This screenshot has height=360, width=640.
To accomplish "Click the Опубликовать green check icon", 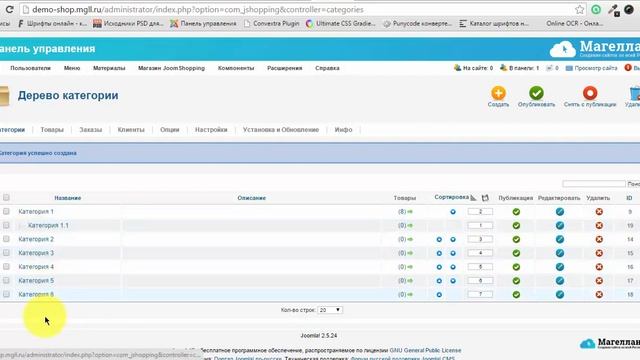I will tap(536, 93).
